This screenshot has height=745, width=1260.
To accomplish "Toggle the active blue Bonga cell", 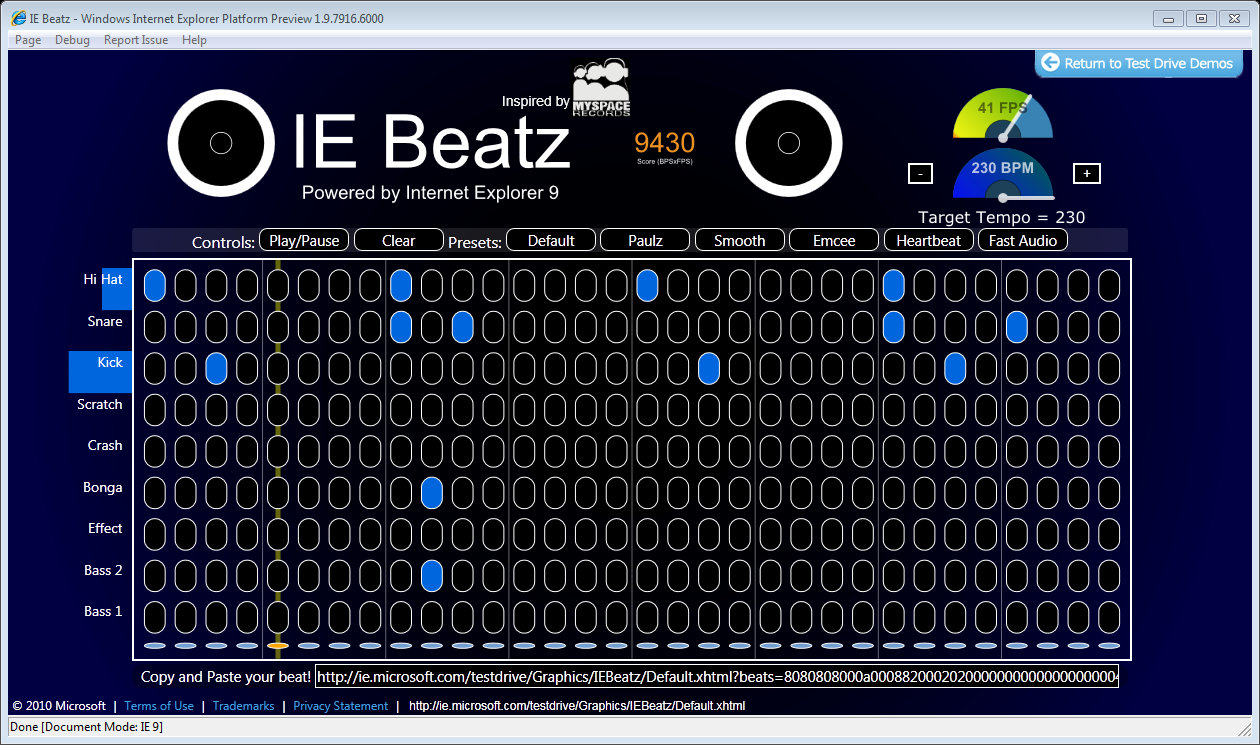I will click(432, 493).
